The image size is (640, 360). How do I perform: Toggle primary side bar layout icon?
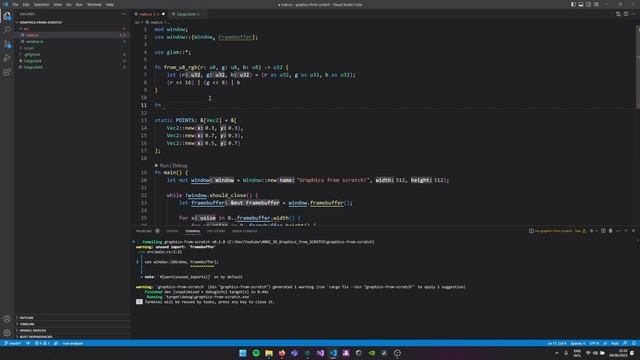coord(573,4)
